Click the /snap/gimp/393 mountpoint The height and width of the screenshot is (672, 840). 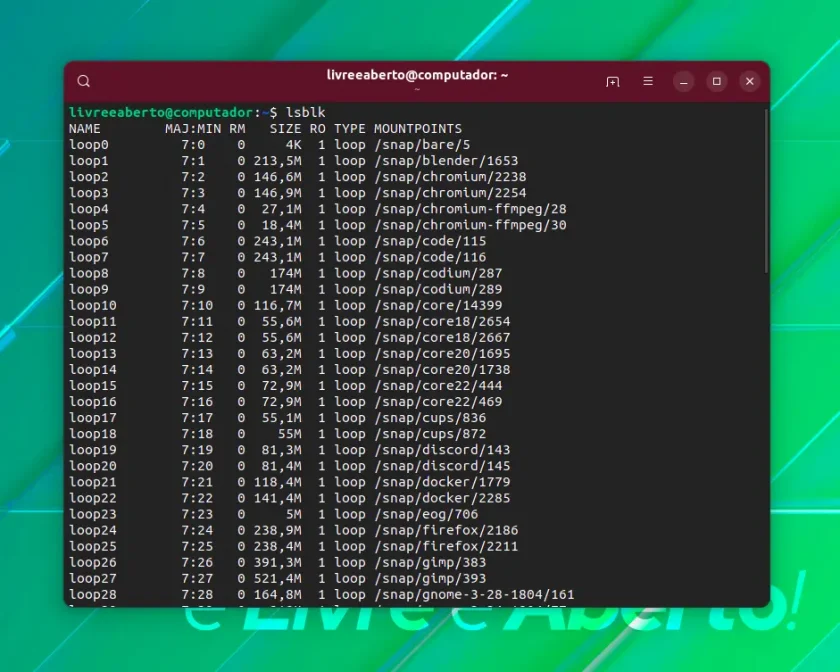pyautogui.click(x=430, y=579)
